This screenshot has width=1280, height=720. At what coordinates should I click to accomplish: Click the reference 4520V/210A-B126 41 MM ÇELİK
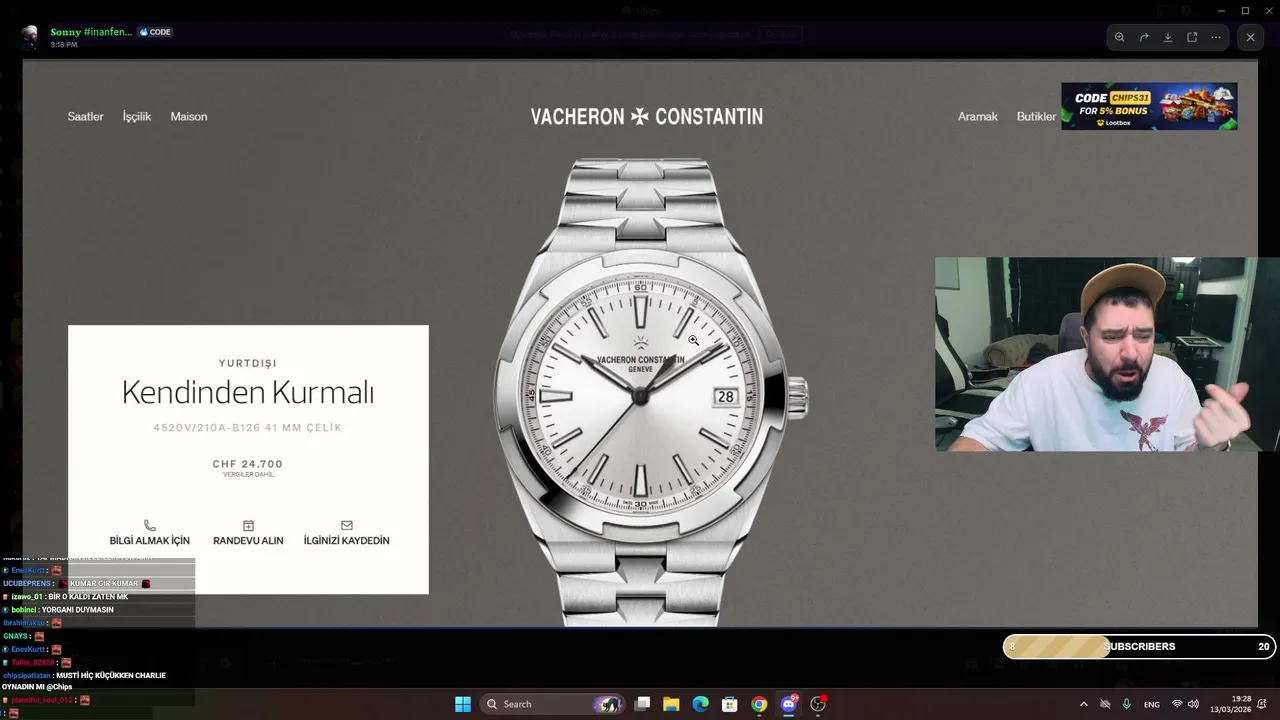click(x=248, y=428)
